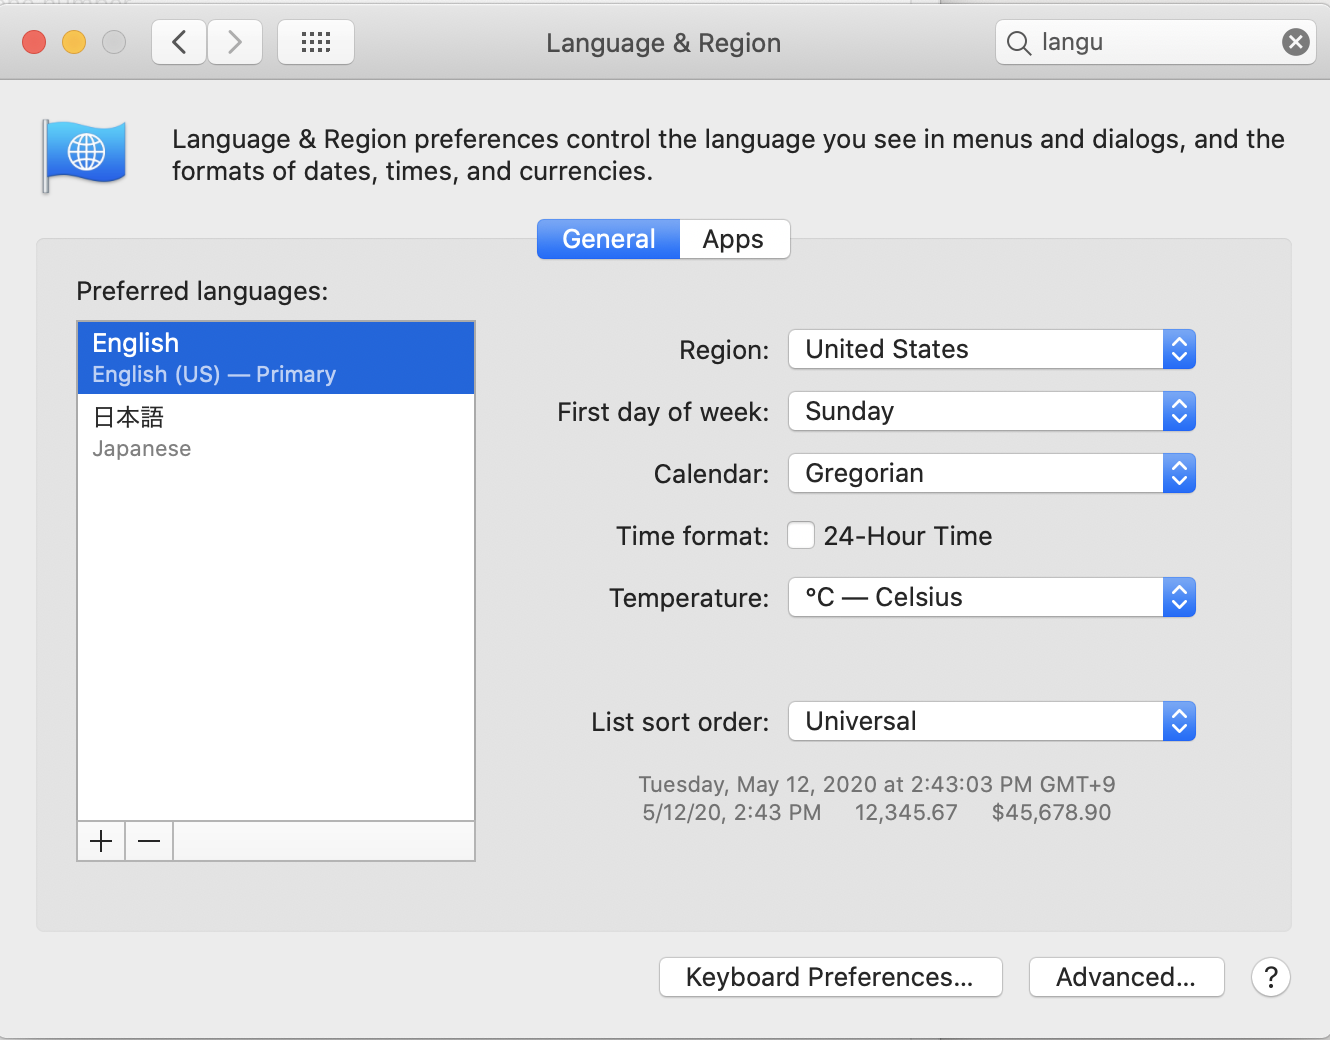Open help with the question mark button
Image resolution: width=1330 pixels, height=1040 pixels.
click(1270, 977)
